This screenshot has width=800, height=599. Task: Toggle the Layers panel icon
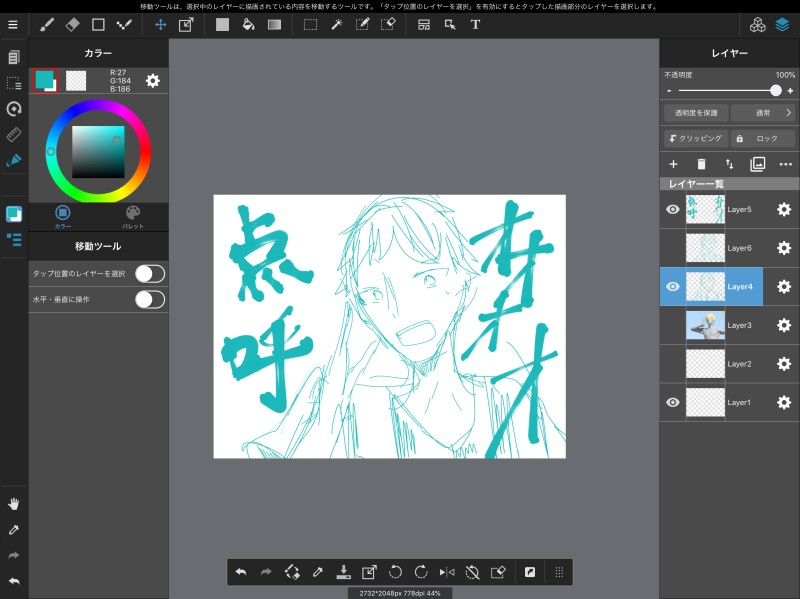coord(782,24)
